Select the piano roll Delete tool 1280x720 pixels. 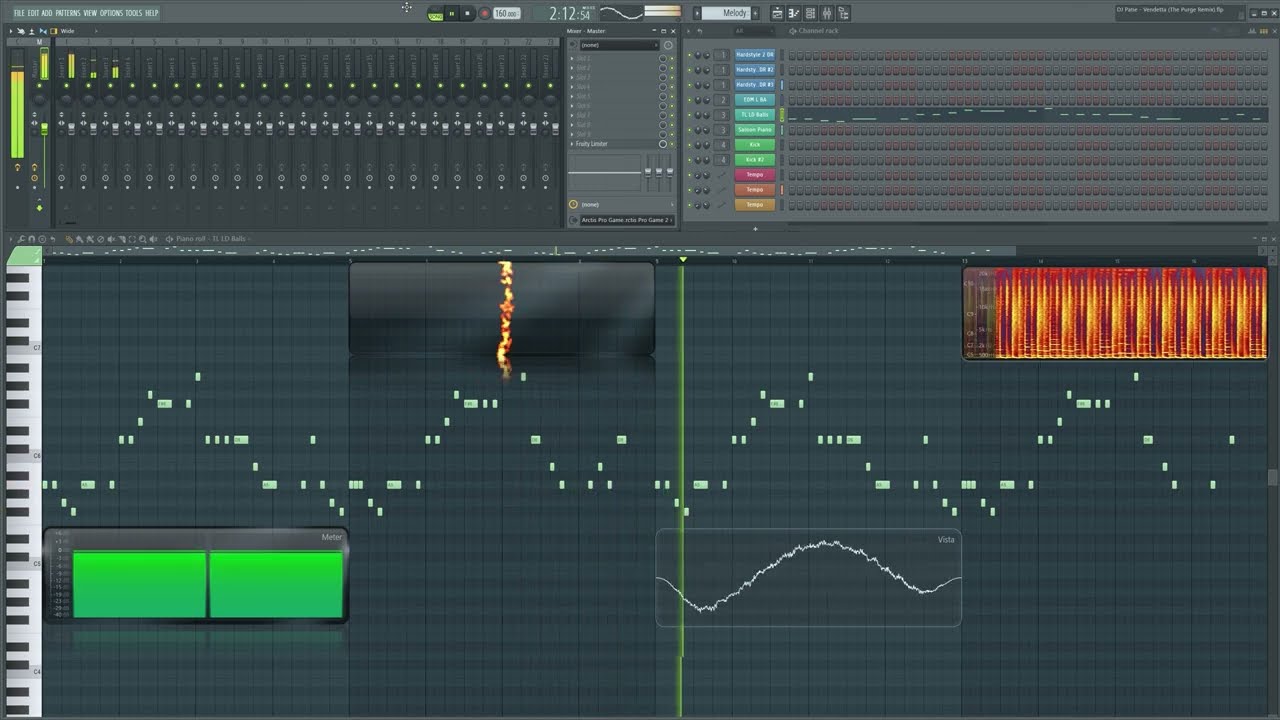pyautogui.click(x=100, y=239)
